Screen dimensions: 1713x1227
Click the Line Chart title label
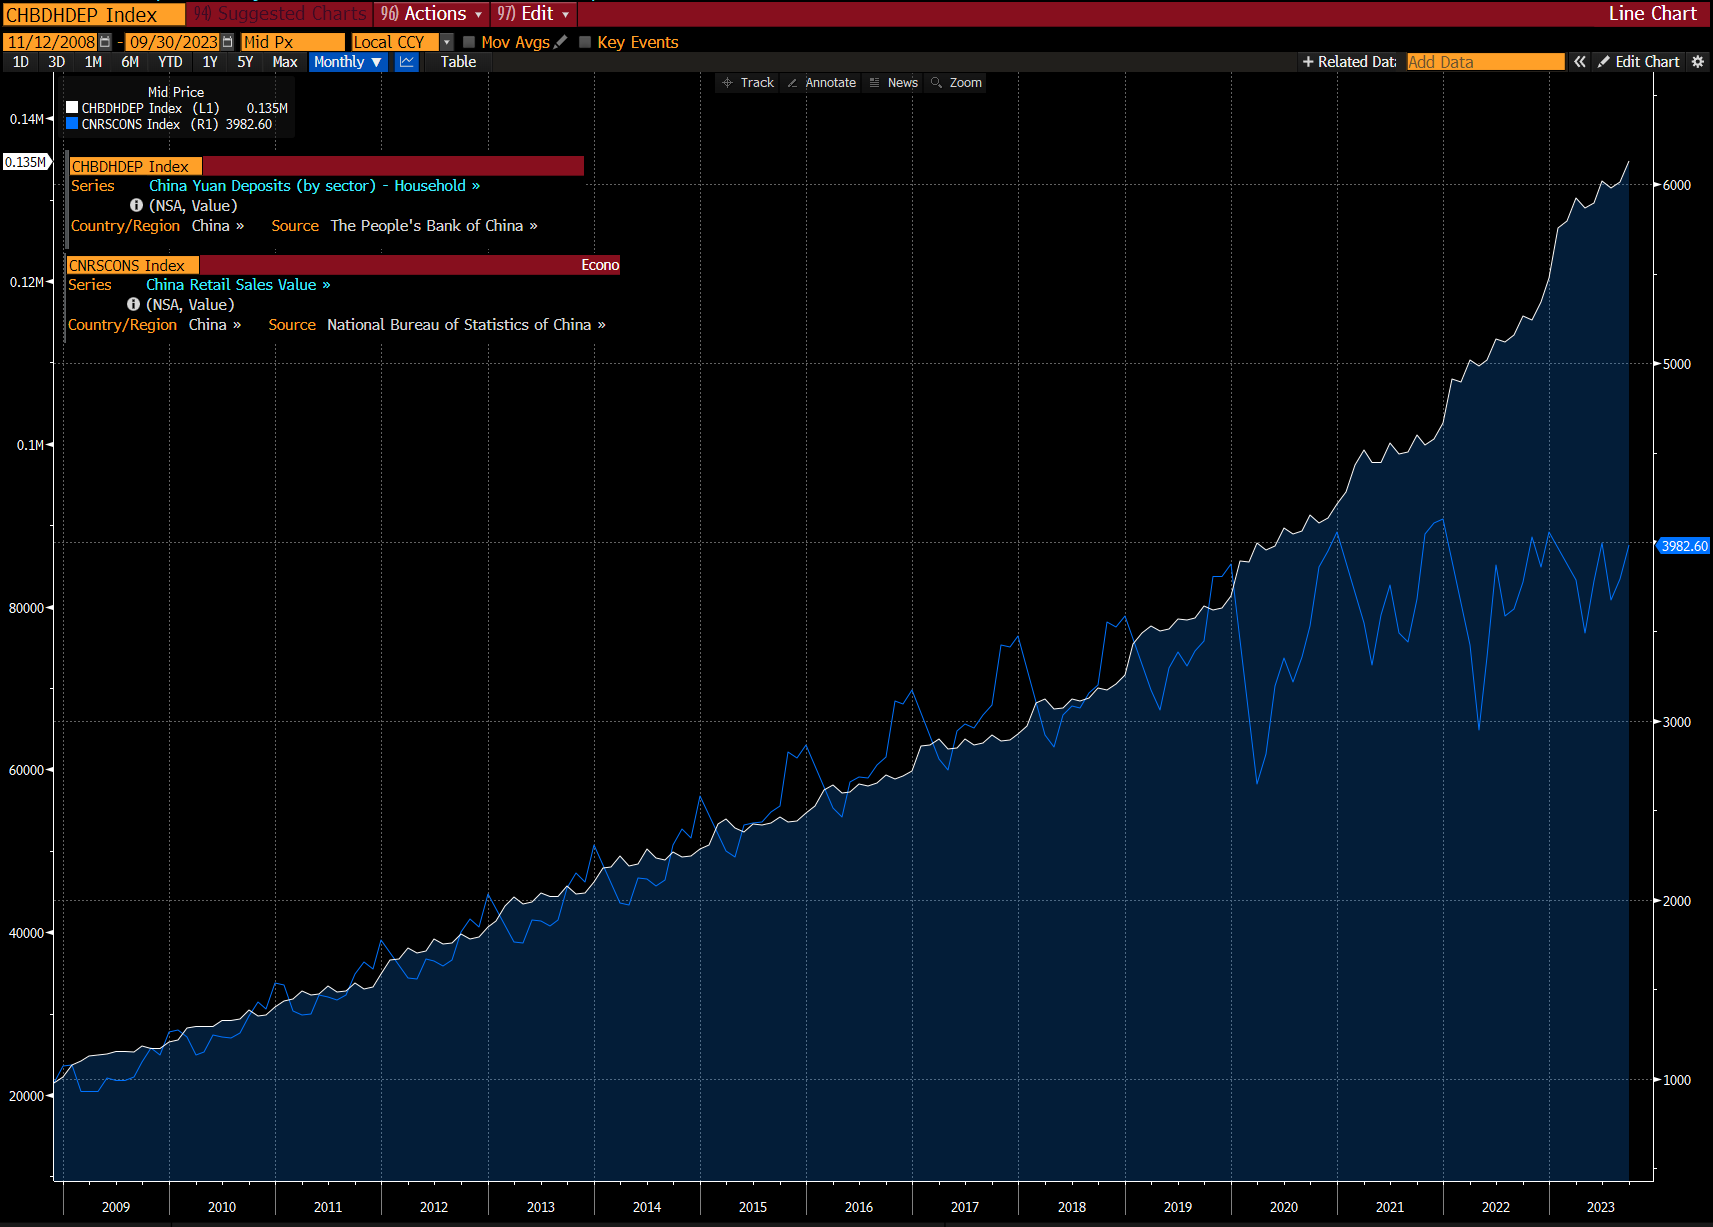tap(1652, 14)
